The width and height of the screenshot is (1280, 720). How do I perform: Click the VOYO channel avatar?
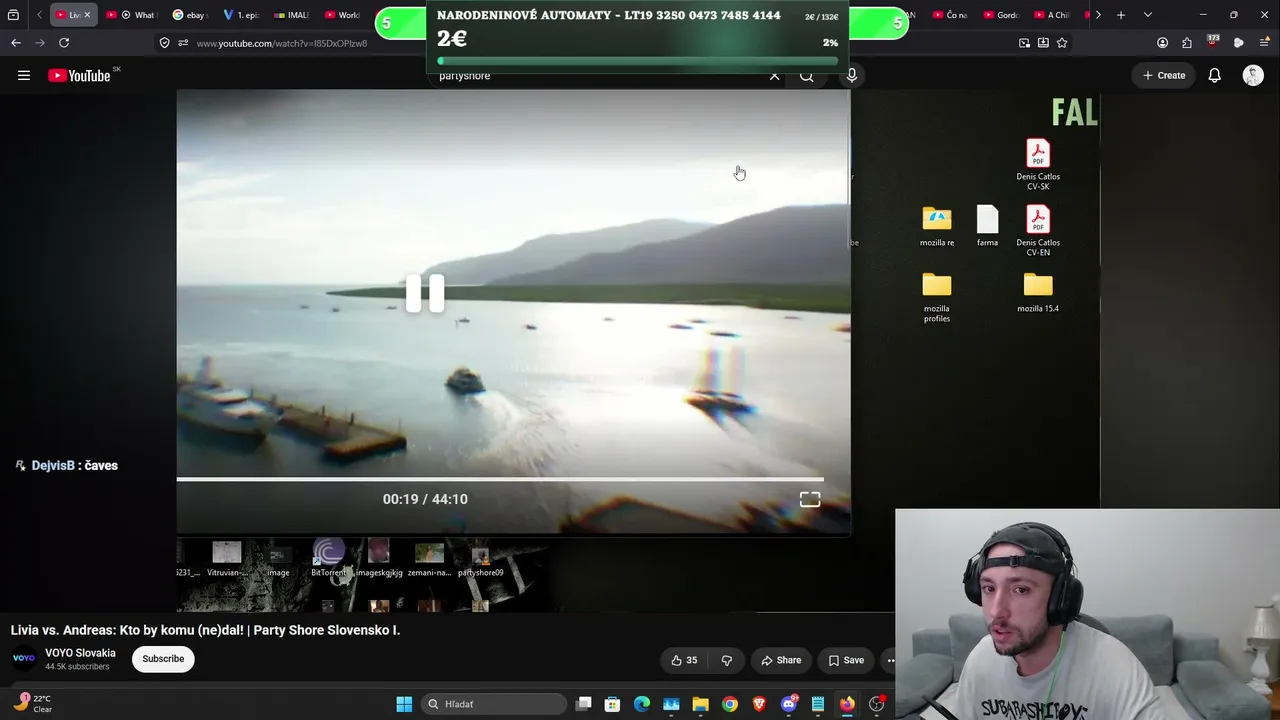coord(24,659)
